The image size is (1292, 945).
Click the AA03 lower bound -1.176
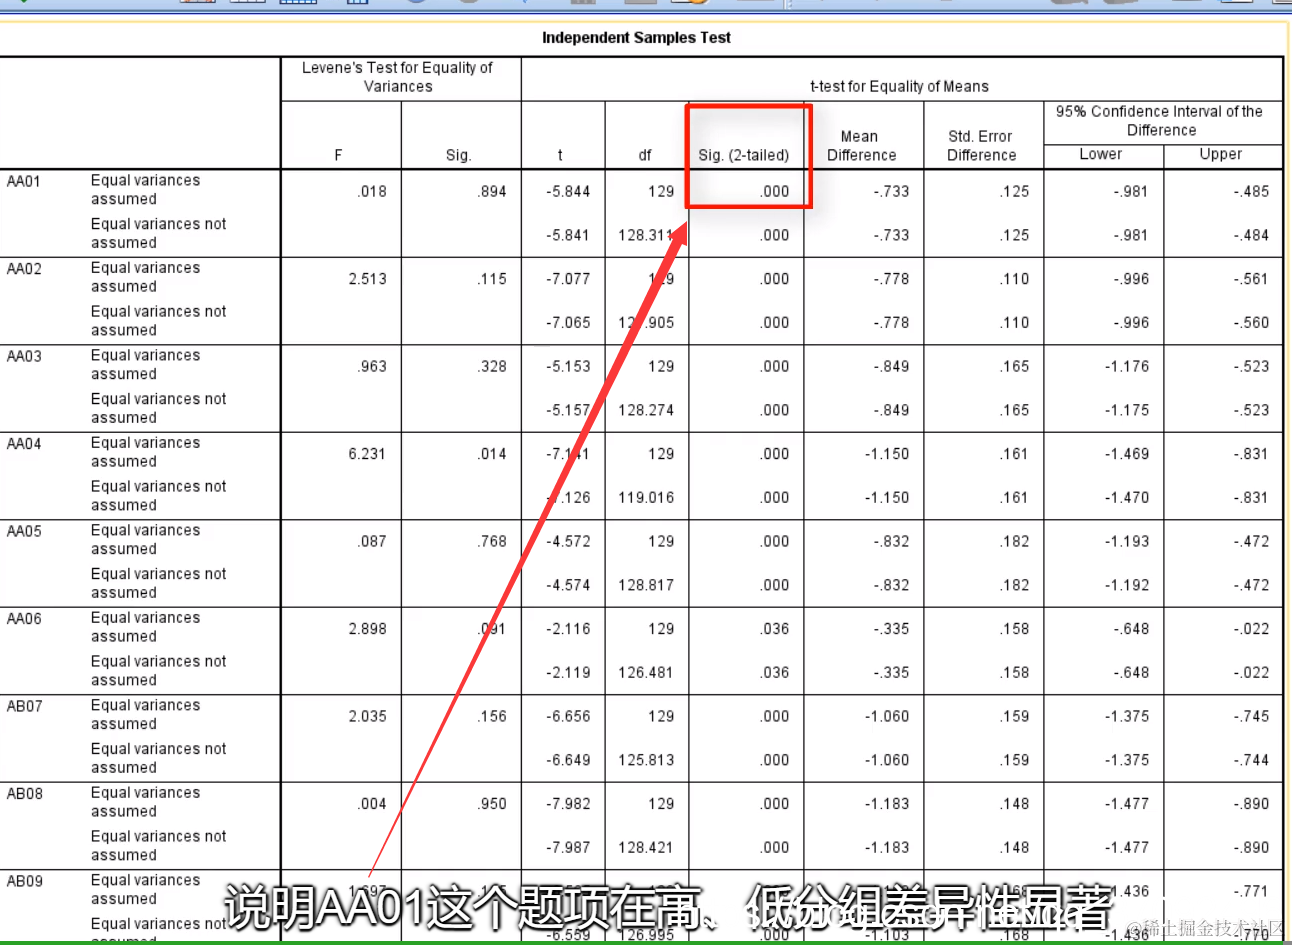coord(1127,367)
